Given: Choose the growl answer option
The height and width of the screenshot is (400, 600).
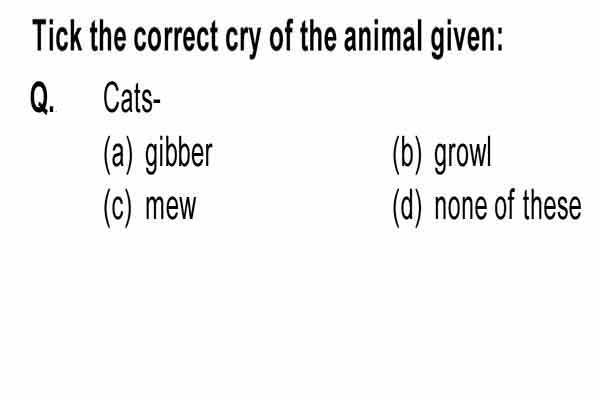Looking at the screenshot, I should [463, 155].
